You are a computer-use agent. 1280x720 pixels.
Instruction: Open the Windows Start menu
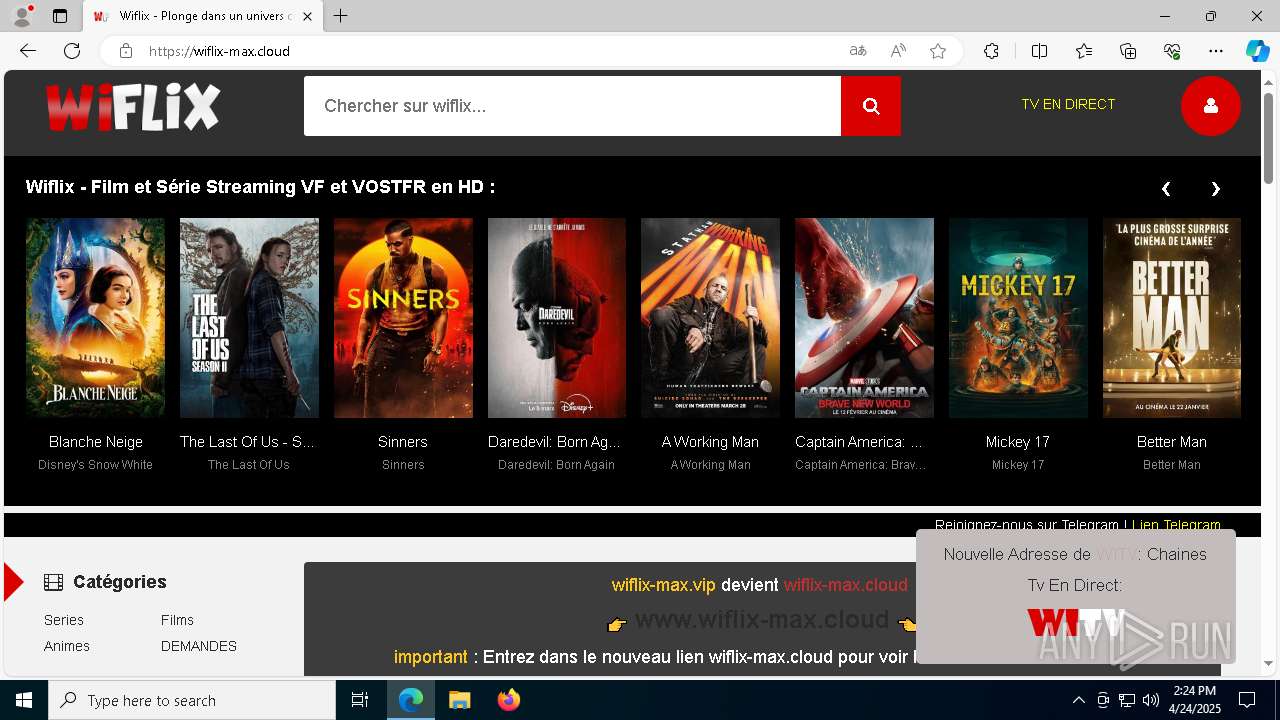(24, 700)
